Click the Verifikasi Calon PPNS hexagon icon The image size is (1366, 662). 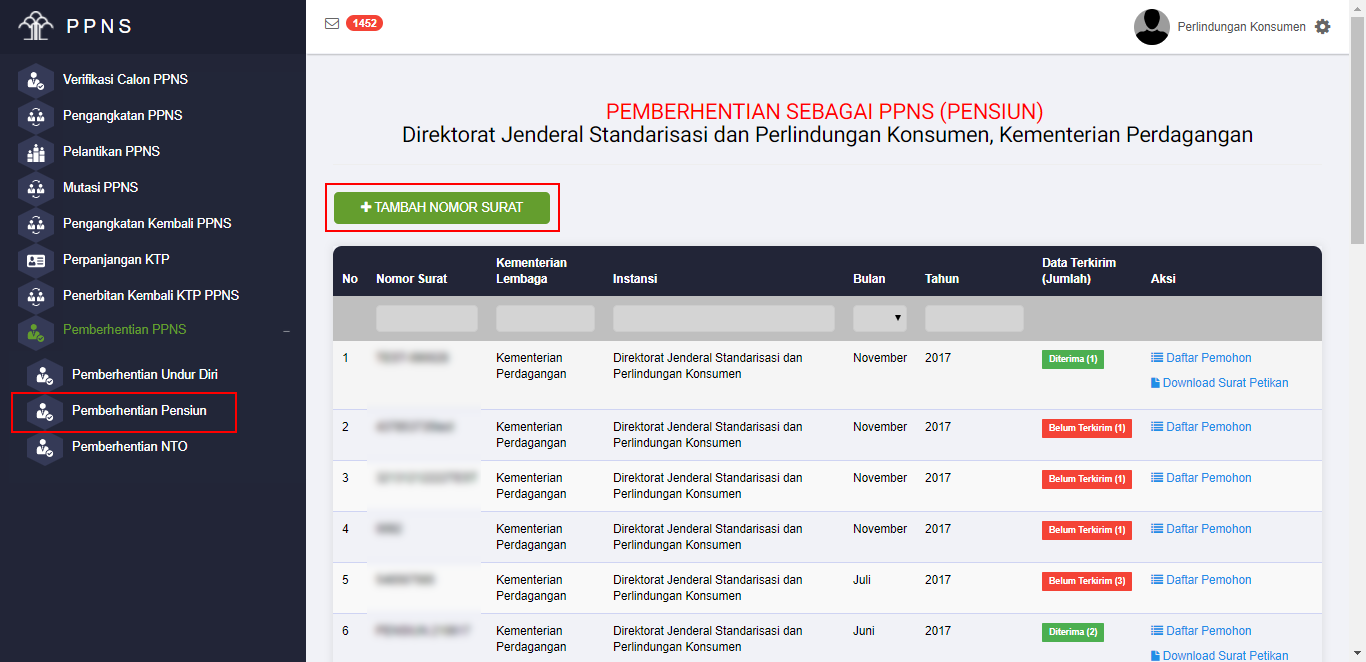click(x=36, y=80)
